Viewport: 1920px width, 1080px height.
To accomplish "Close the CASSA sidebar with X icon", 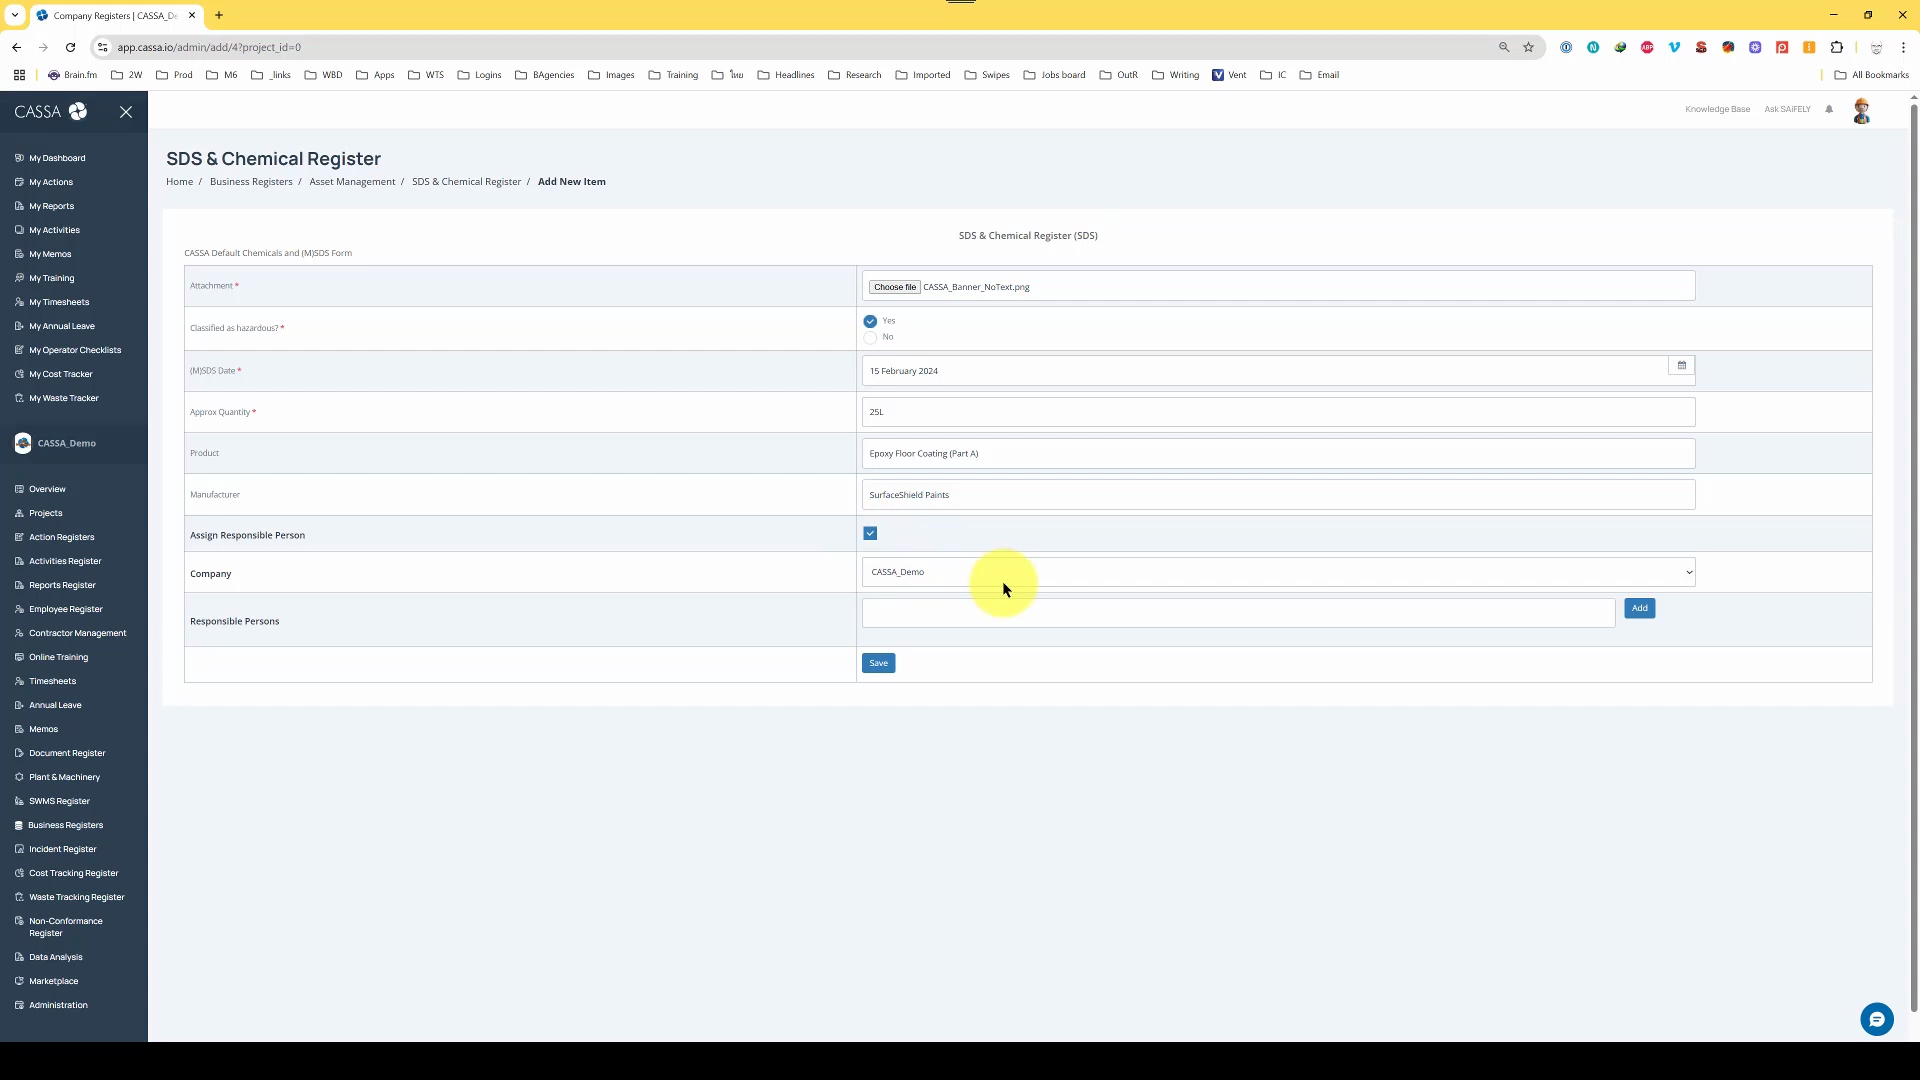I will [126, 112].
